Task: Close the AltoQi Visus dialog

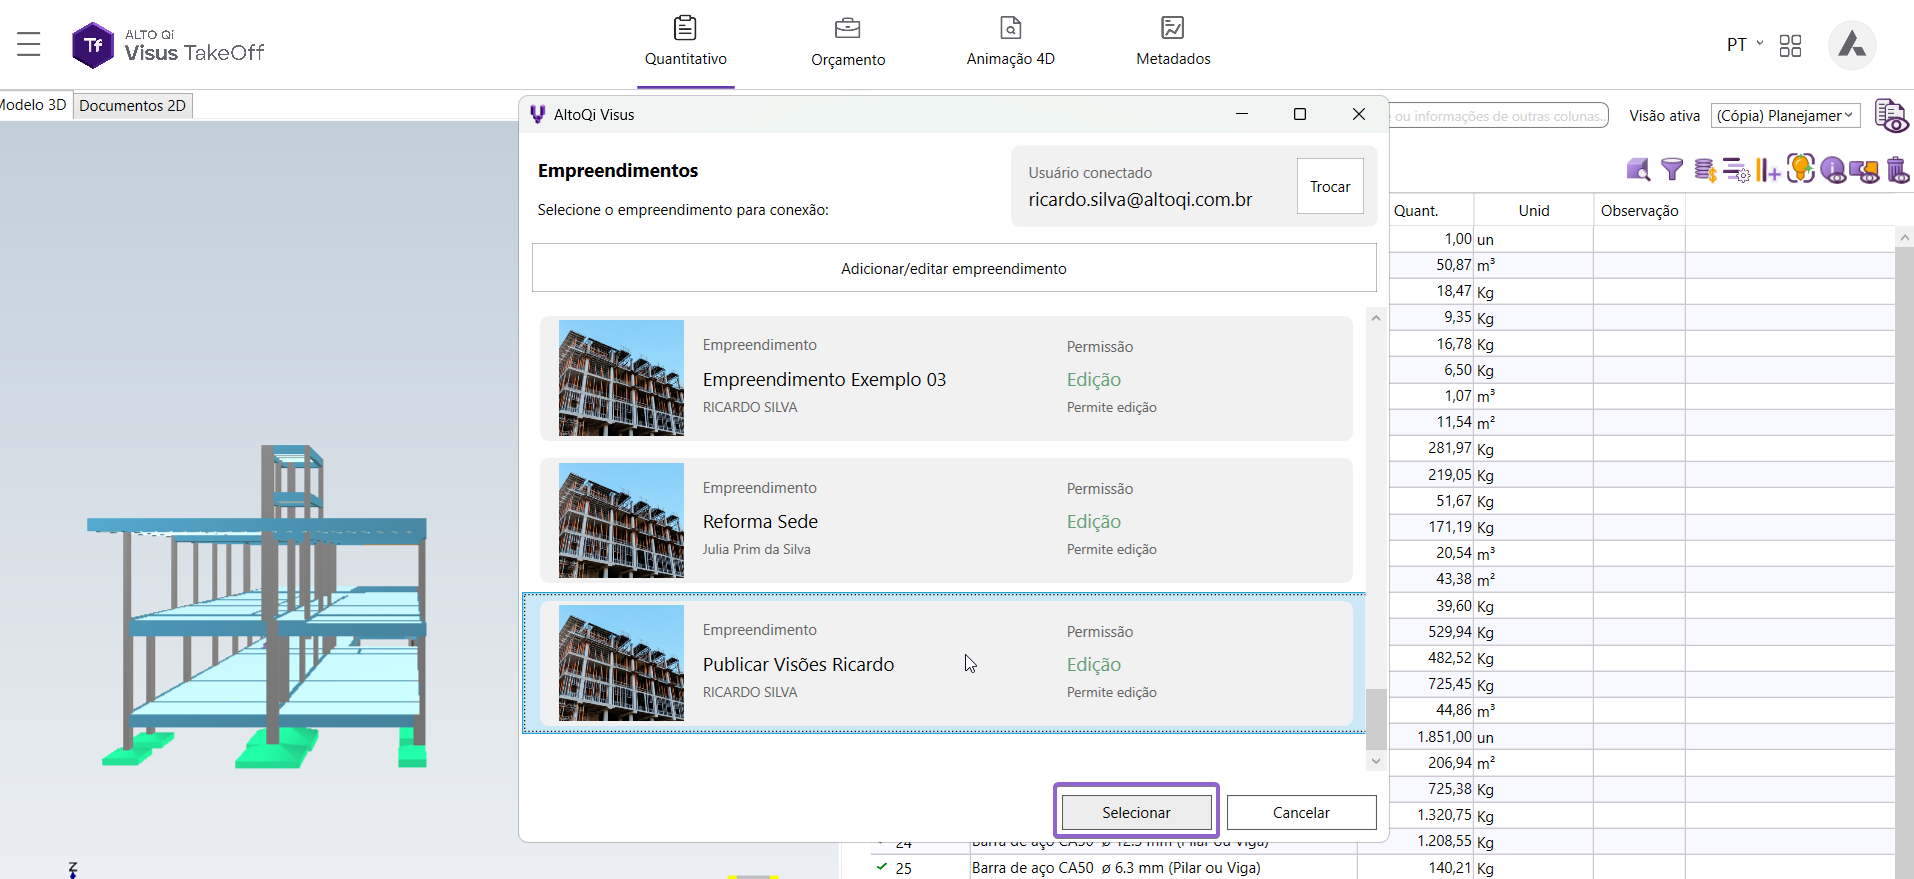Action: (x=1359, y=114)
